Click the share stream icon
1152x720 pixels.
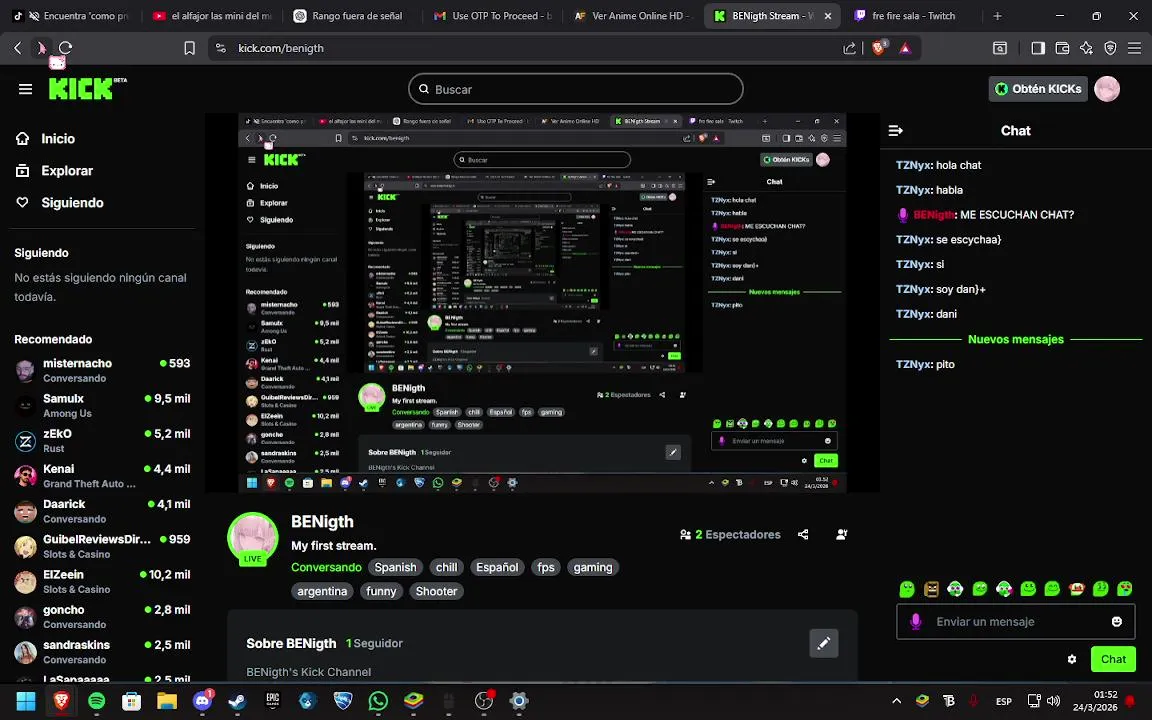pos(803,535)
